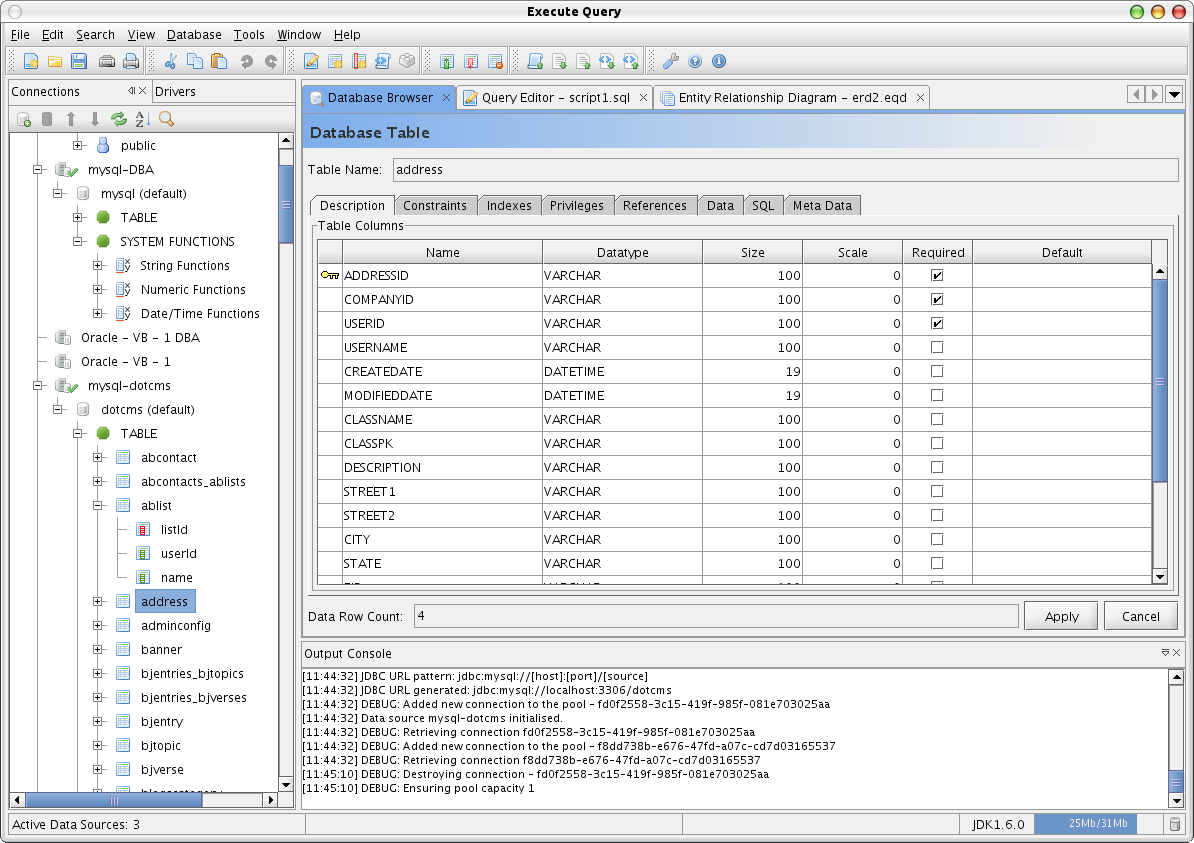1194x843 pixels.
Task: Click the Table Name input field
Action: point(785,170)
